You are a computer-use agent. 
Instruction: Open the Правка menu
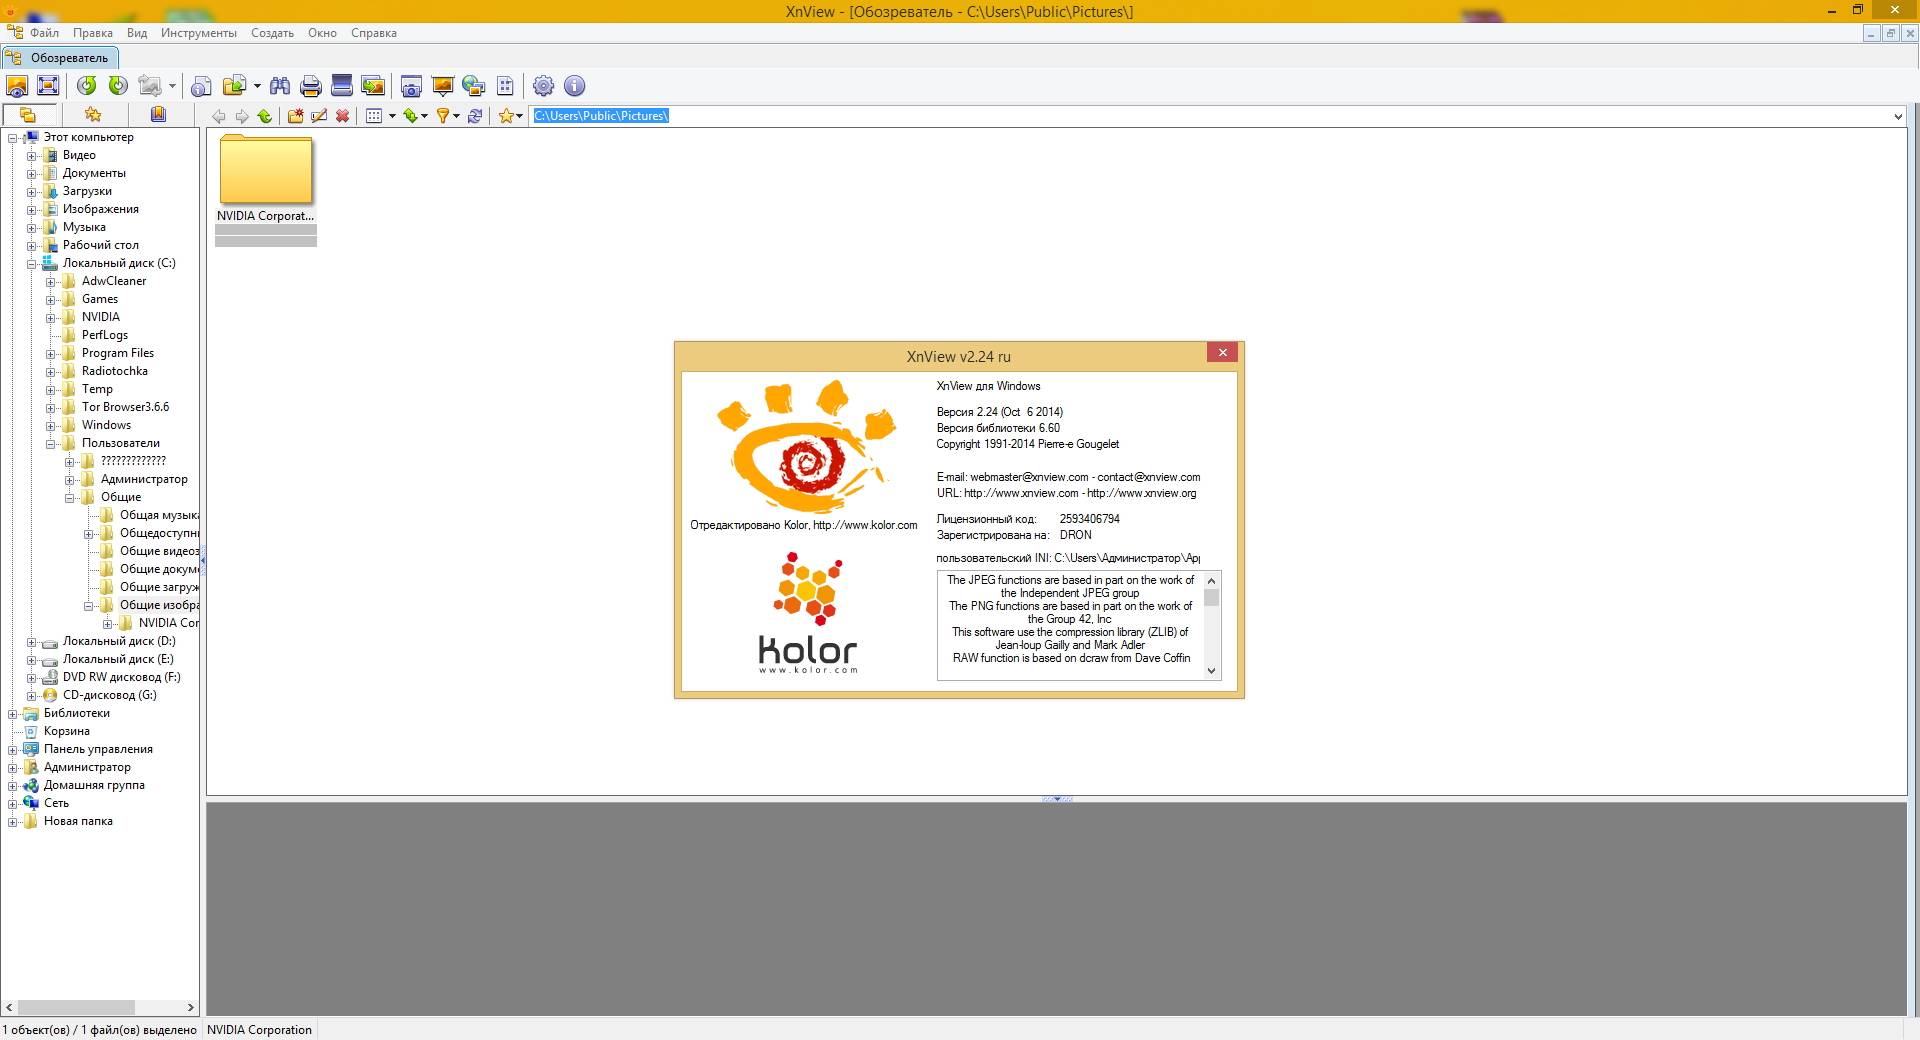(93, 33)
